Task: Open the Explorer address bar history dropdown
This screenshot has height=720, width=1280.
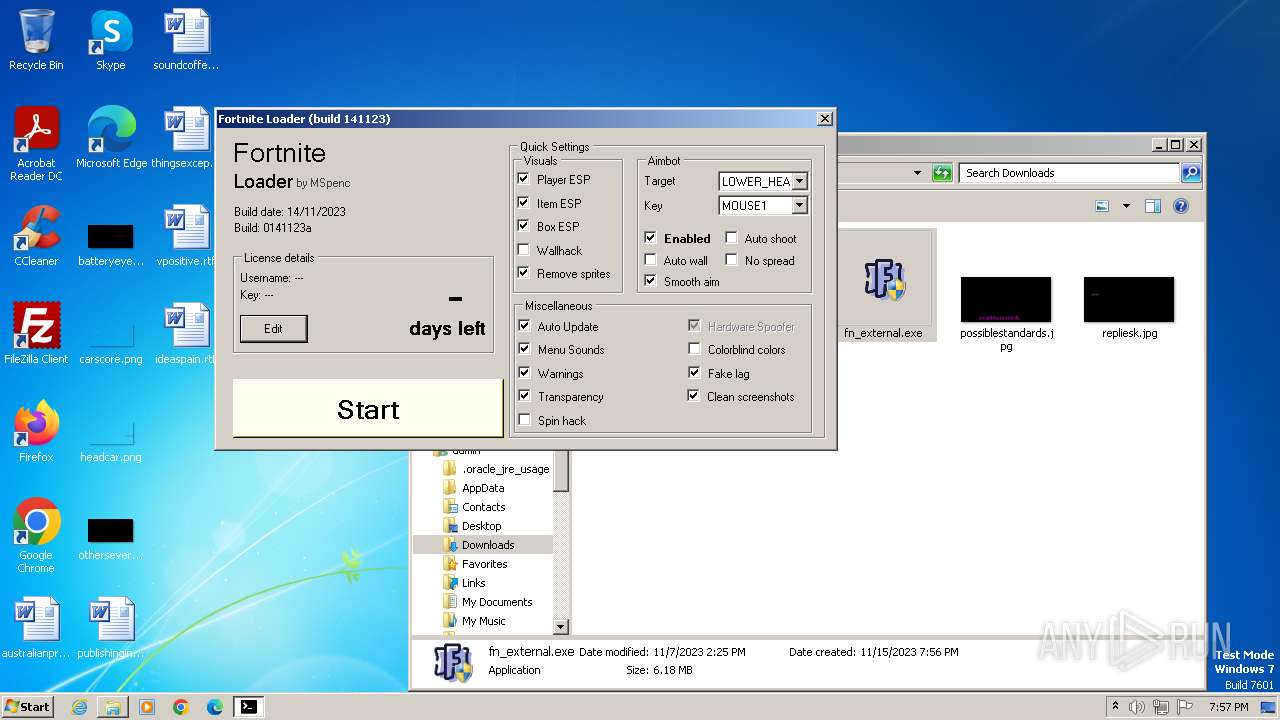Action: coord(917,173)
